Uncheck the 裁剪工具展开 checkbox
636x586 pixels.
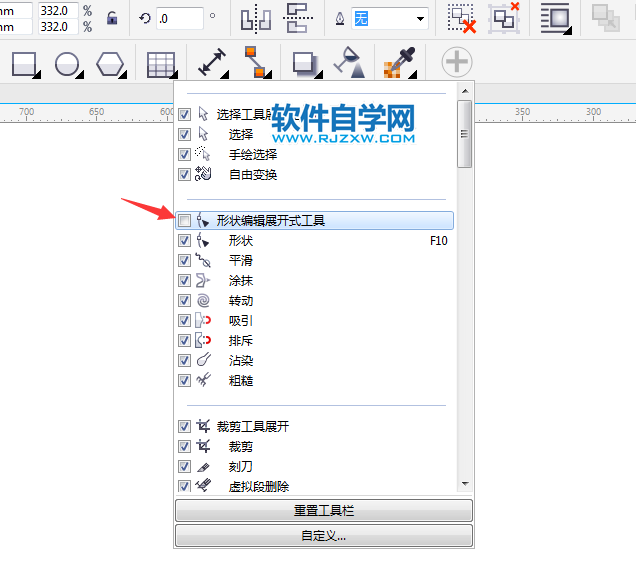(184, 427)
